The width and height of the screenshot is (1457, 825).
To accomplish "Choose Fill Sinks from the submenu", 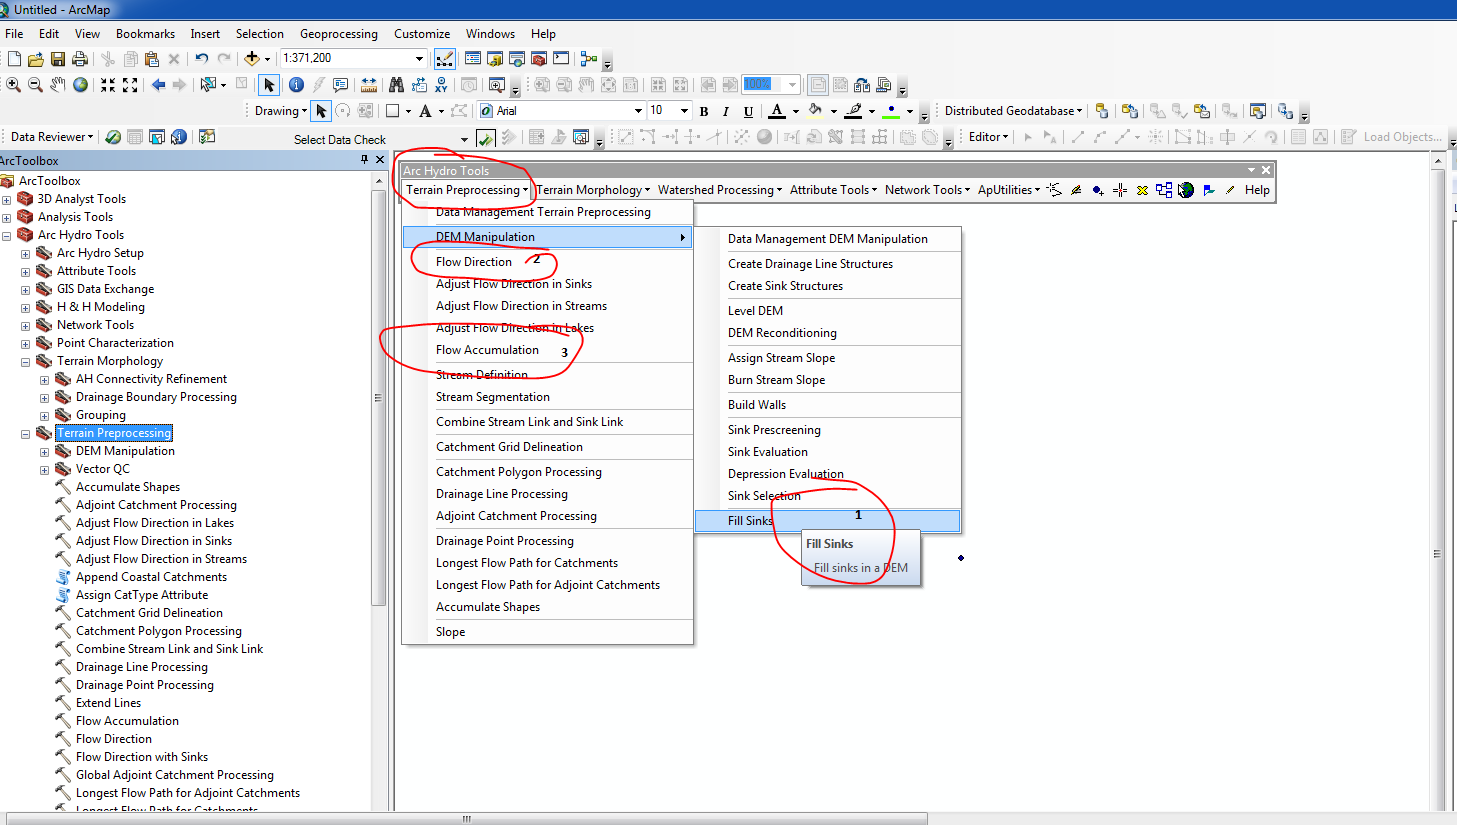I will click(827, 521).
